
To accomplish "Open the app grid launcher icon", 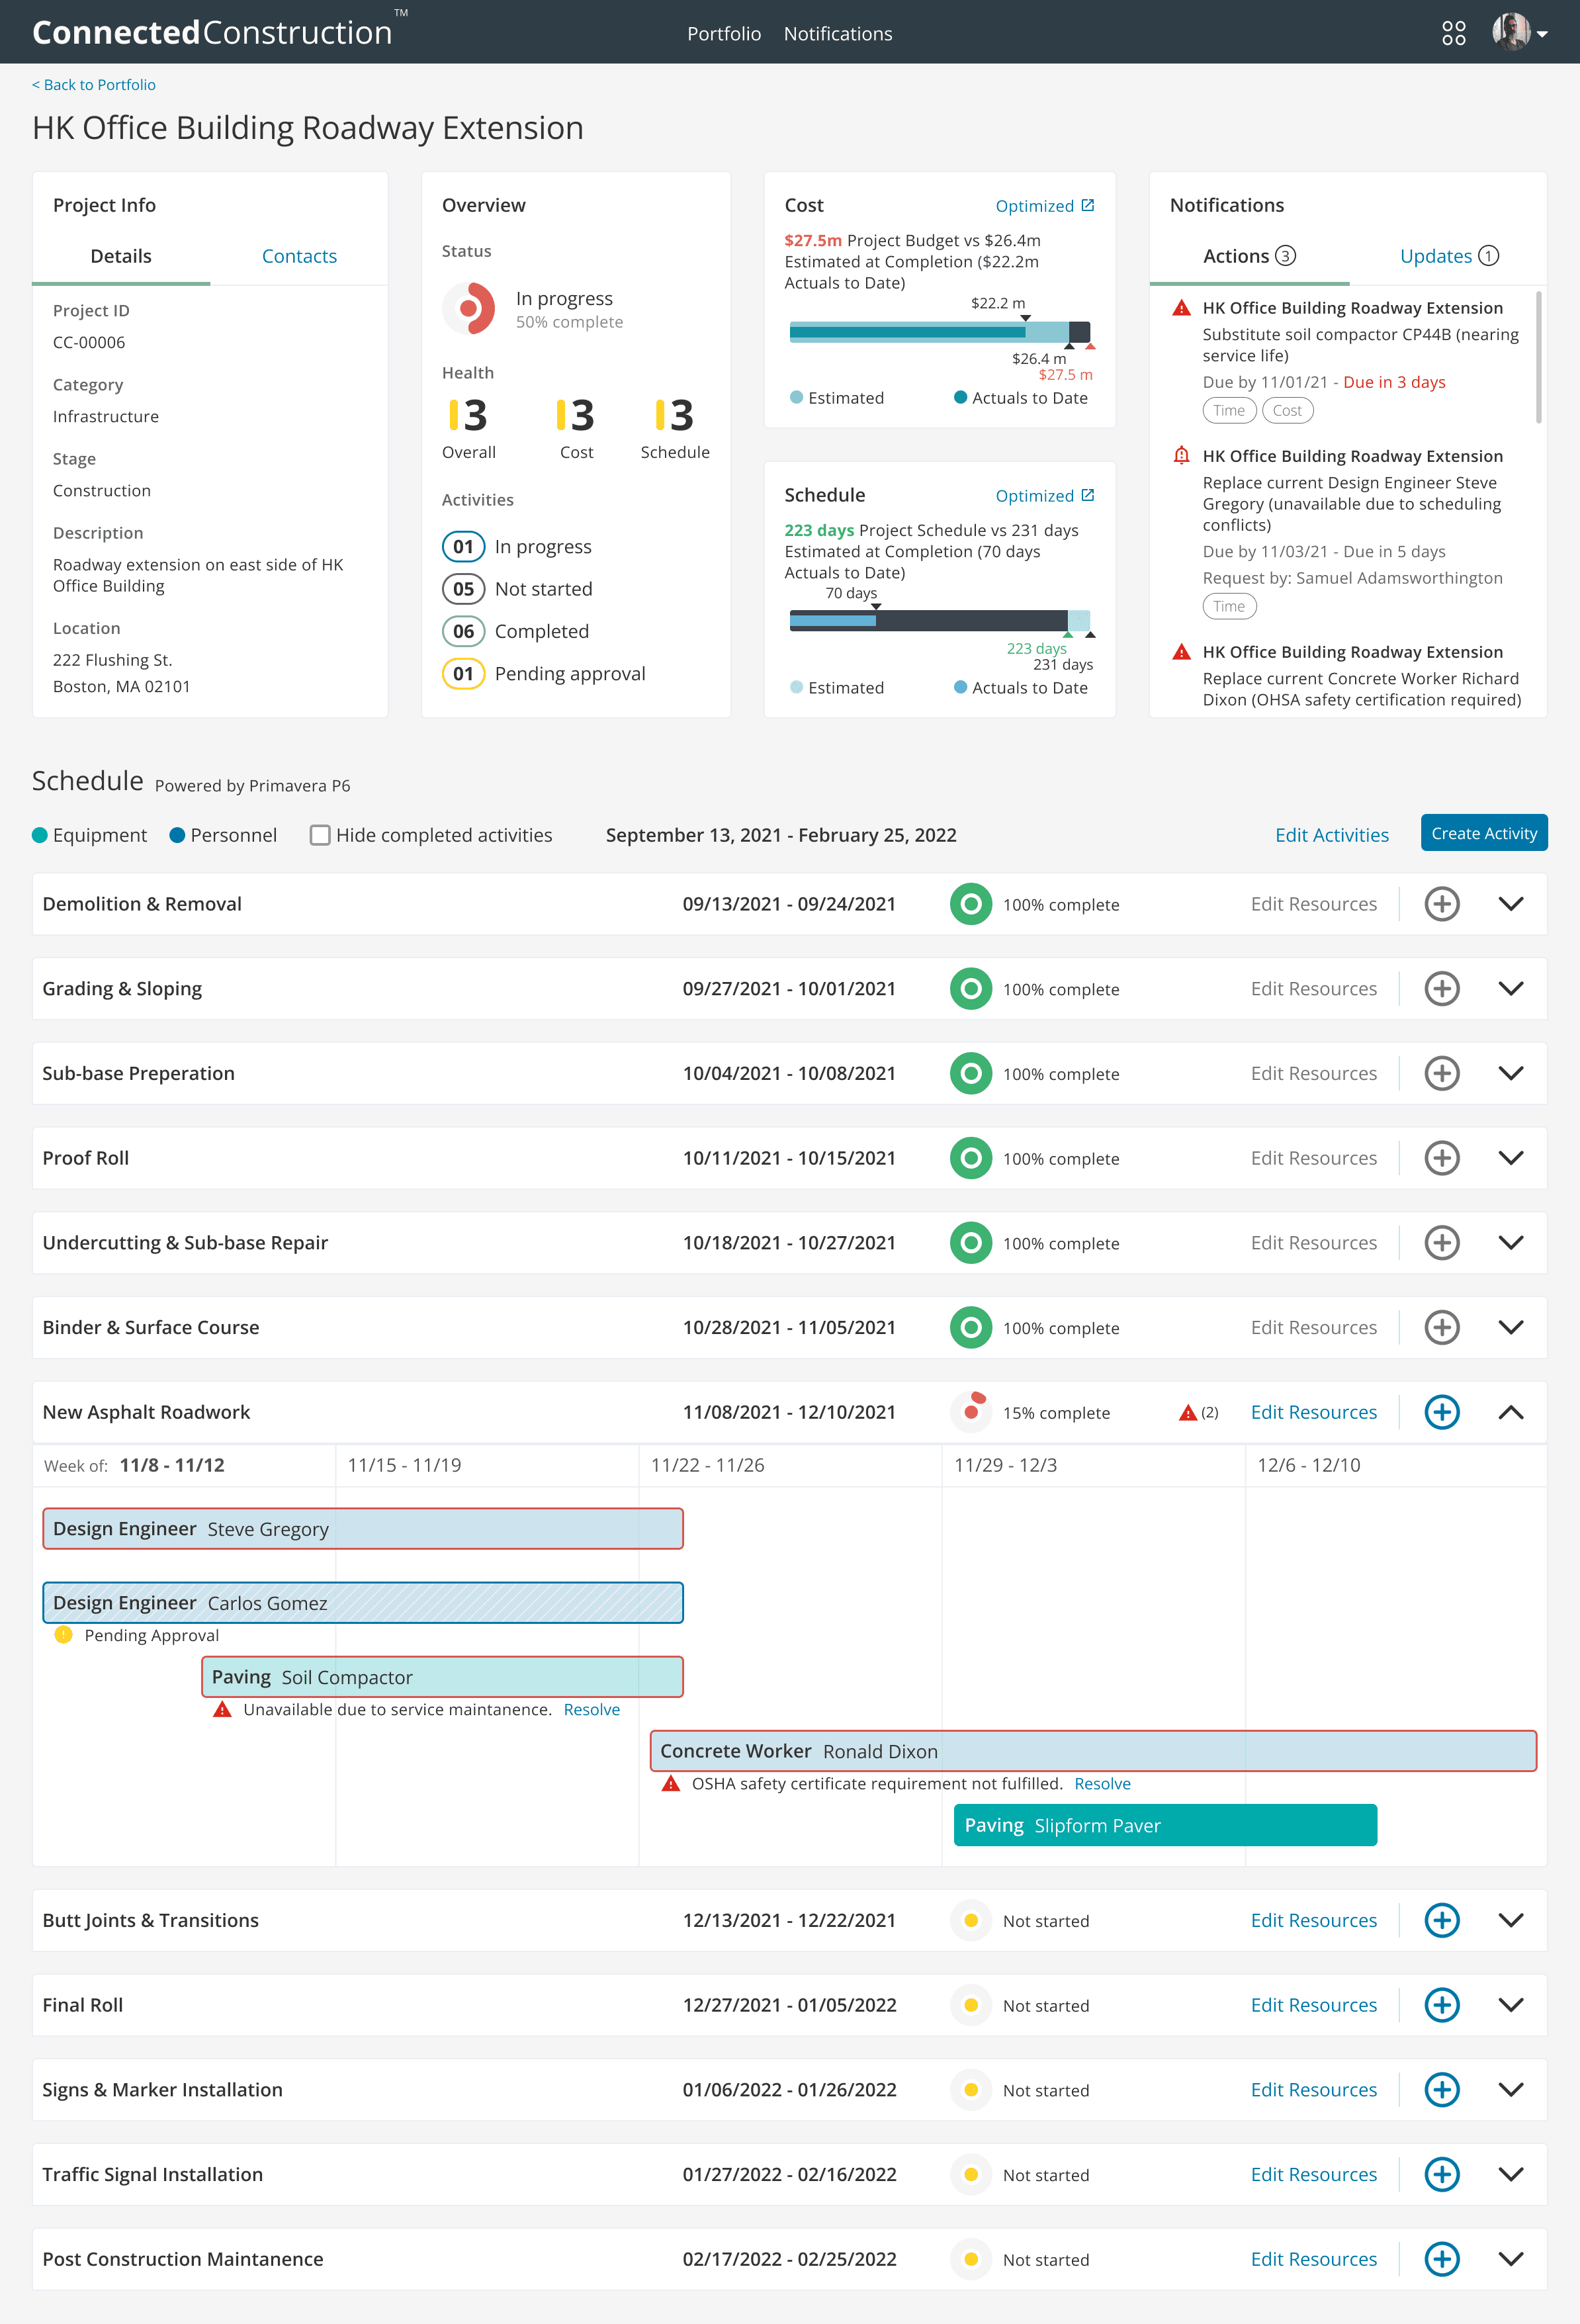I will click(x=1453, y=33).
